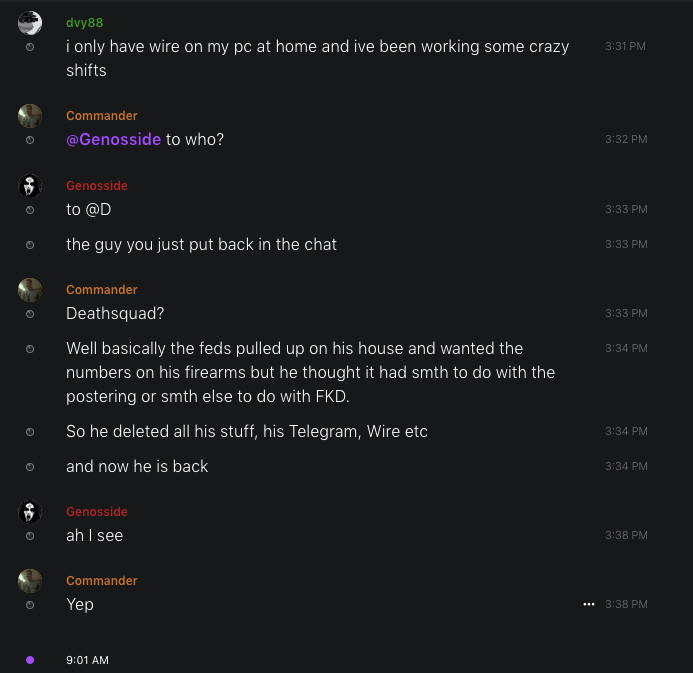
Task: Click the 3:32 PM timestamp
Action: (626, 139)
